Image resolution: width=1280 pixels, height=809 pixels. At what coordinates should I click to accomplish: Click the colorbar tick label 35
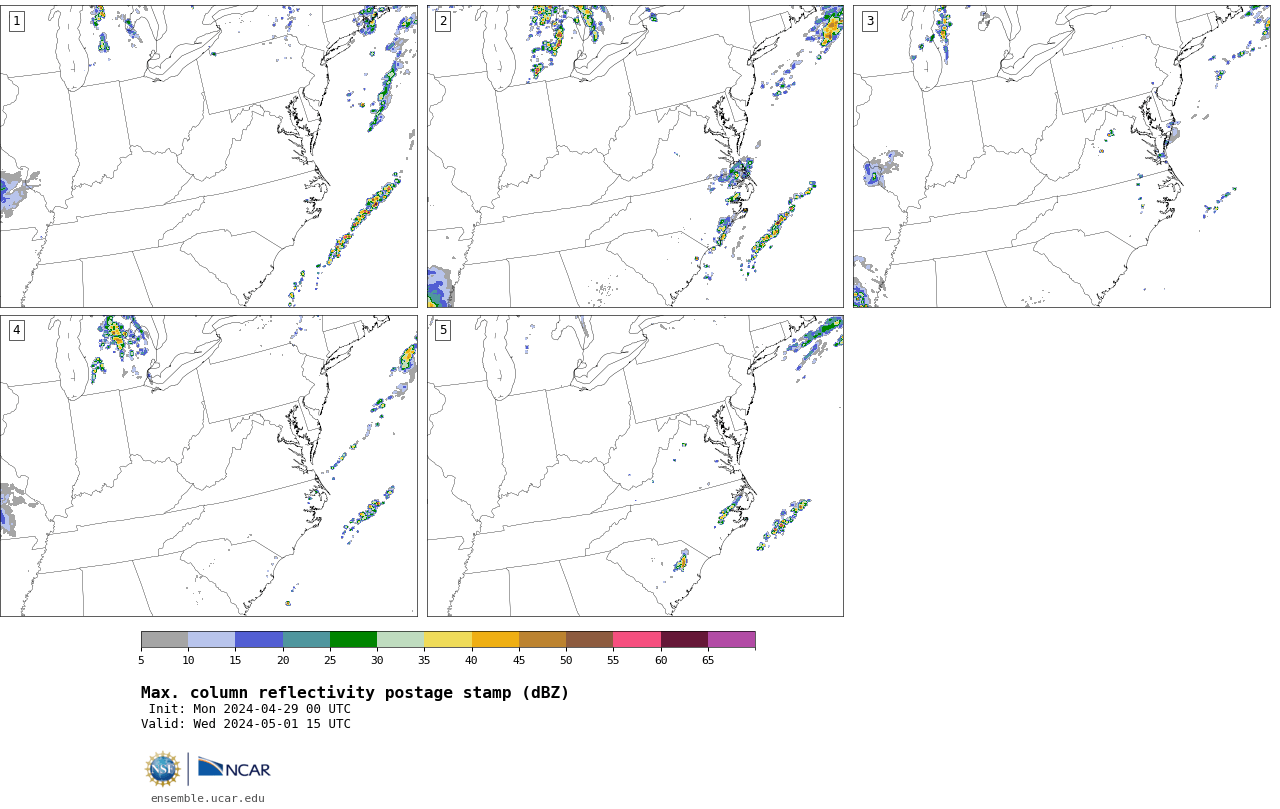424,660
